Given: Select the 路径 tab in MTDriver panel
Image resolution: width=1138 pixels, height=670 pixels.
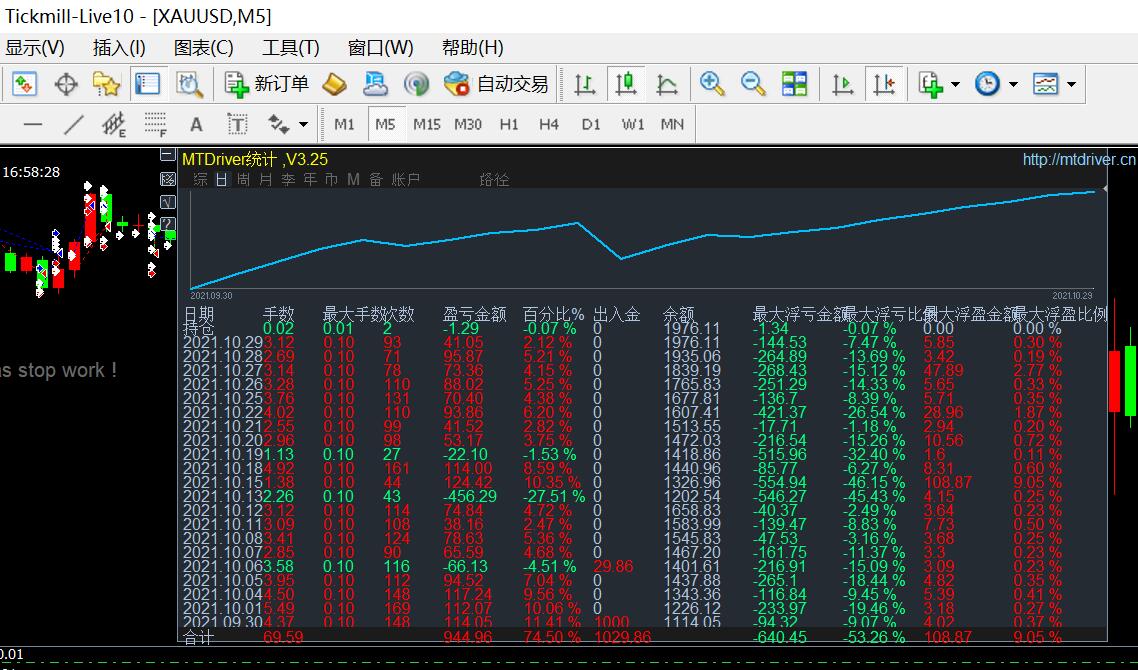Looking at the screenshot, I should coord(494,179).
